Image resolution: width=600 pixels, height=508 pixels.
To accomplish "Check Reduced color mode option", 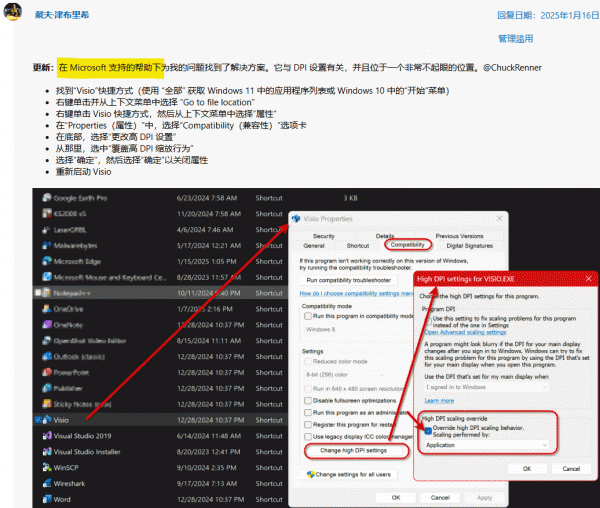I will 308,361.
